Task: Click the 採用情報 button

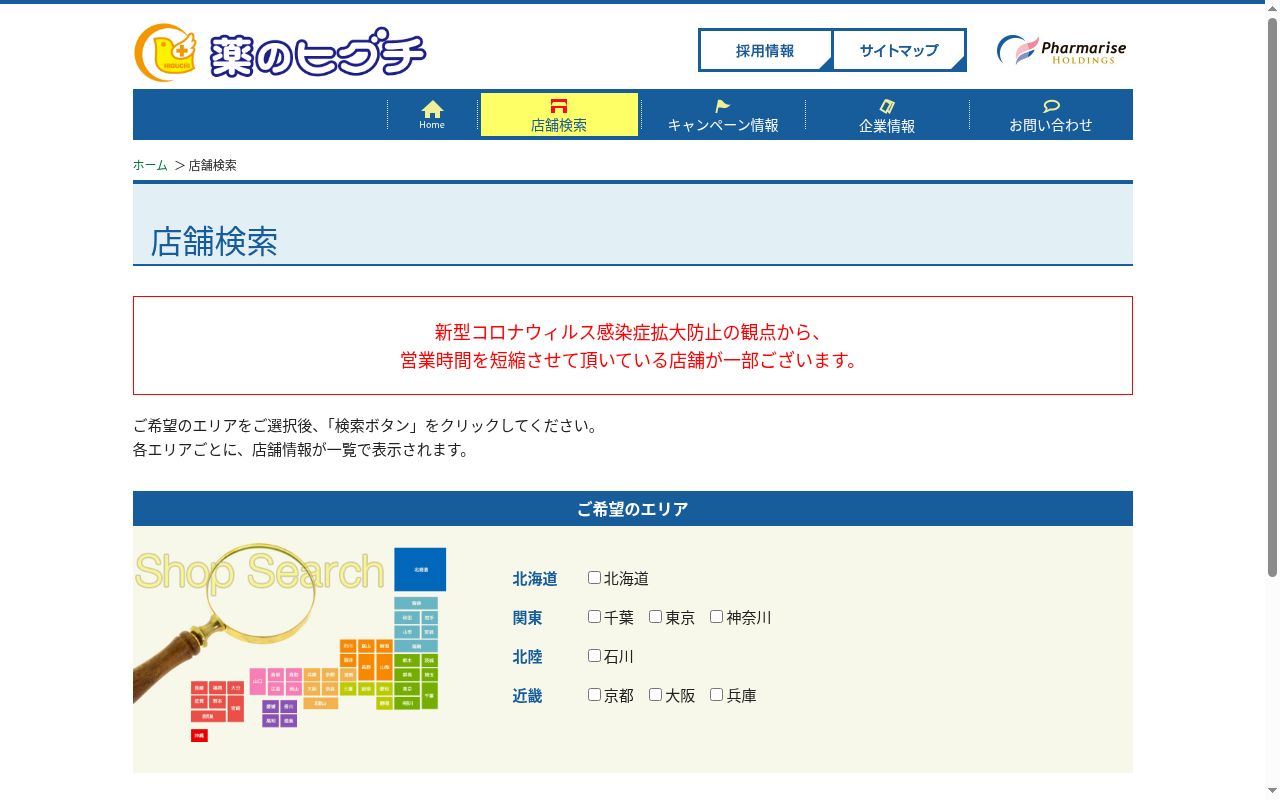Action: tap(765, 50)
